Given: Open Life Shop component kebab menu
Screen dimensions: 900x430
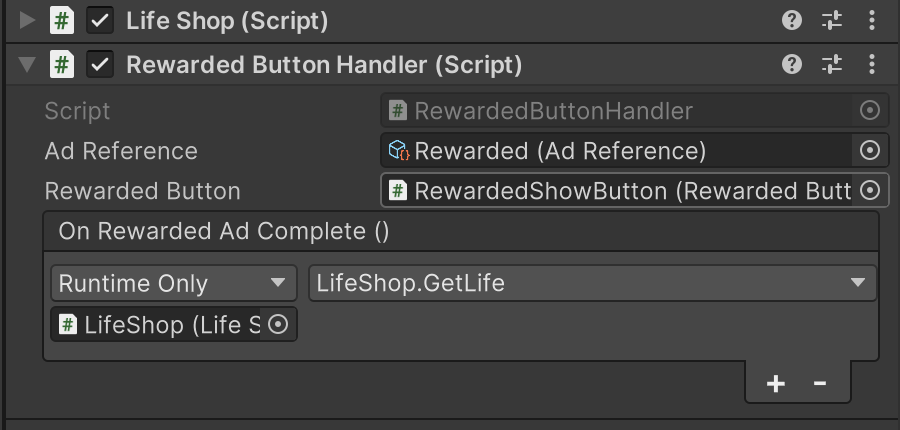Looking at the screenshot, I should [x=872, y=20].
